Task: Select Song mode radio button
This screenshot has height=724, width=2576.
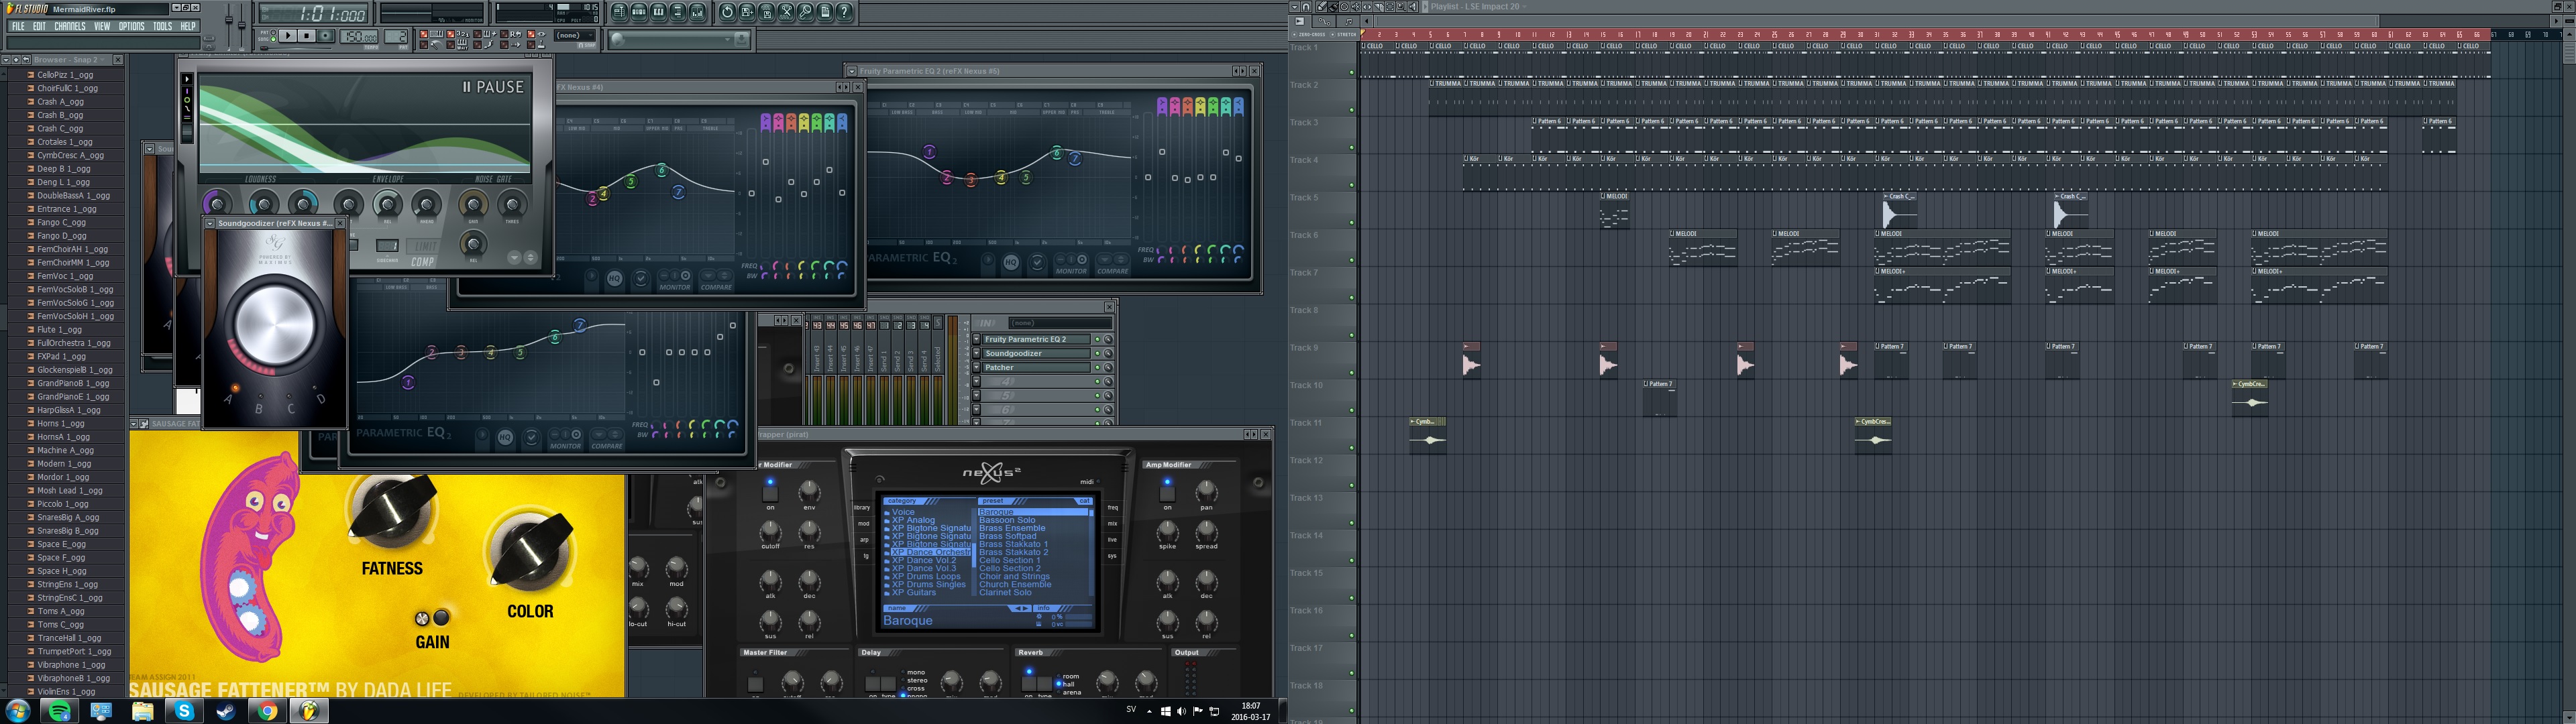Action: pyautogui.click(x=274, y=39)
